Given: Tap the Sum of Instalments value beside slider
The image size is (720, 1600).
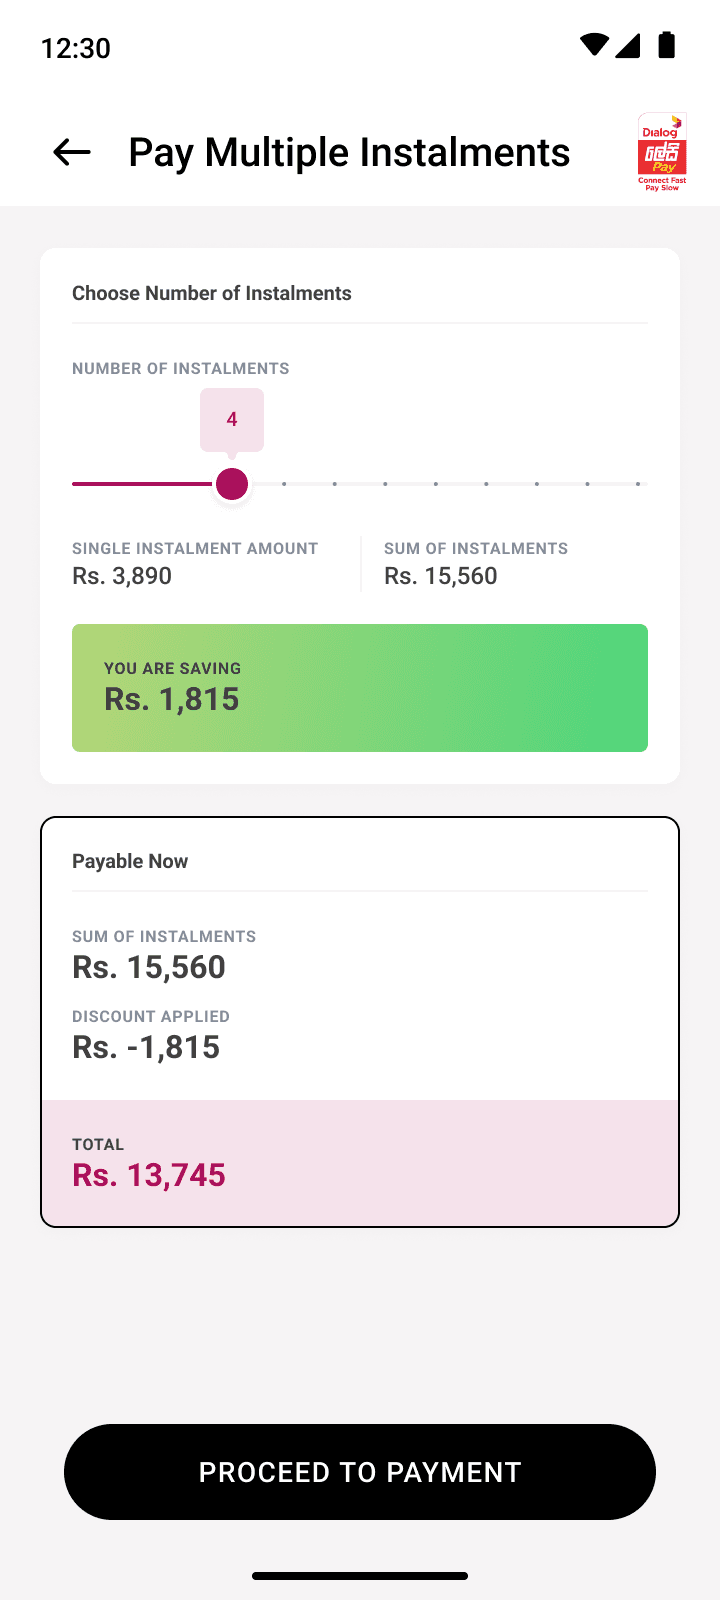Looking at the screenshot, I should click(x=441, y=576).
